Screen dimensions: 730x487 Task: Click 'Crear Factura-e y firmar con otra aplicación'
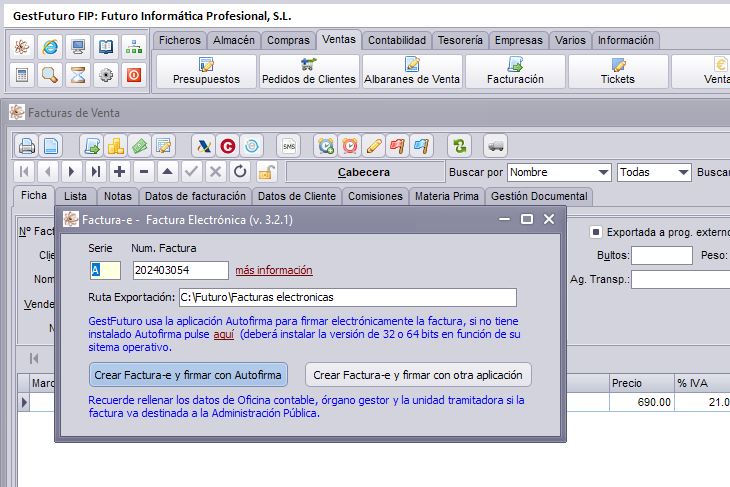[418, 375]
